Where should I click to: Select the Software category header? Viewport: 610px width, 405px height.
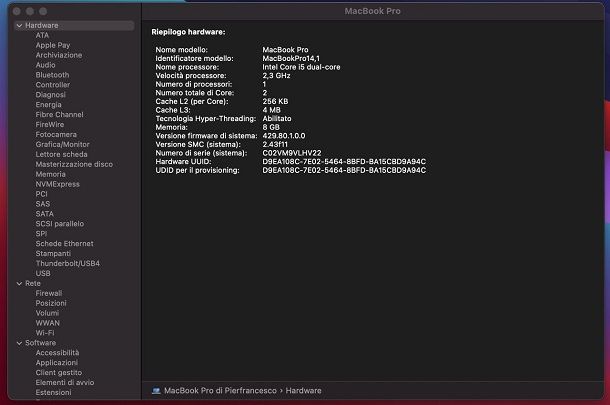click(40, 343)
